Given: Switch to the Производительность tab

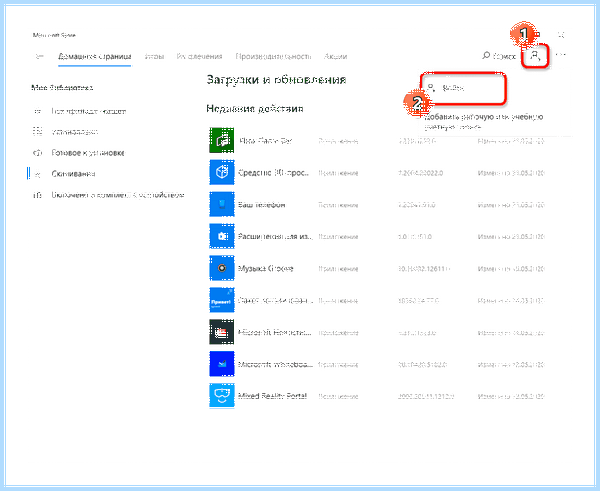Looking at the screenshot, I should [273, 57].
